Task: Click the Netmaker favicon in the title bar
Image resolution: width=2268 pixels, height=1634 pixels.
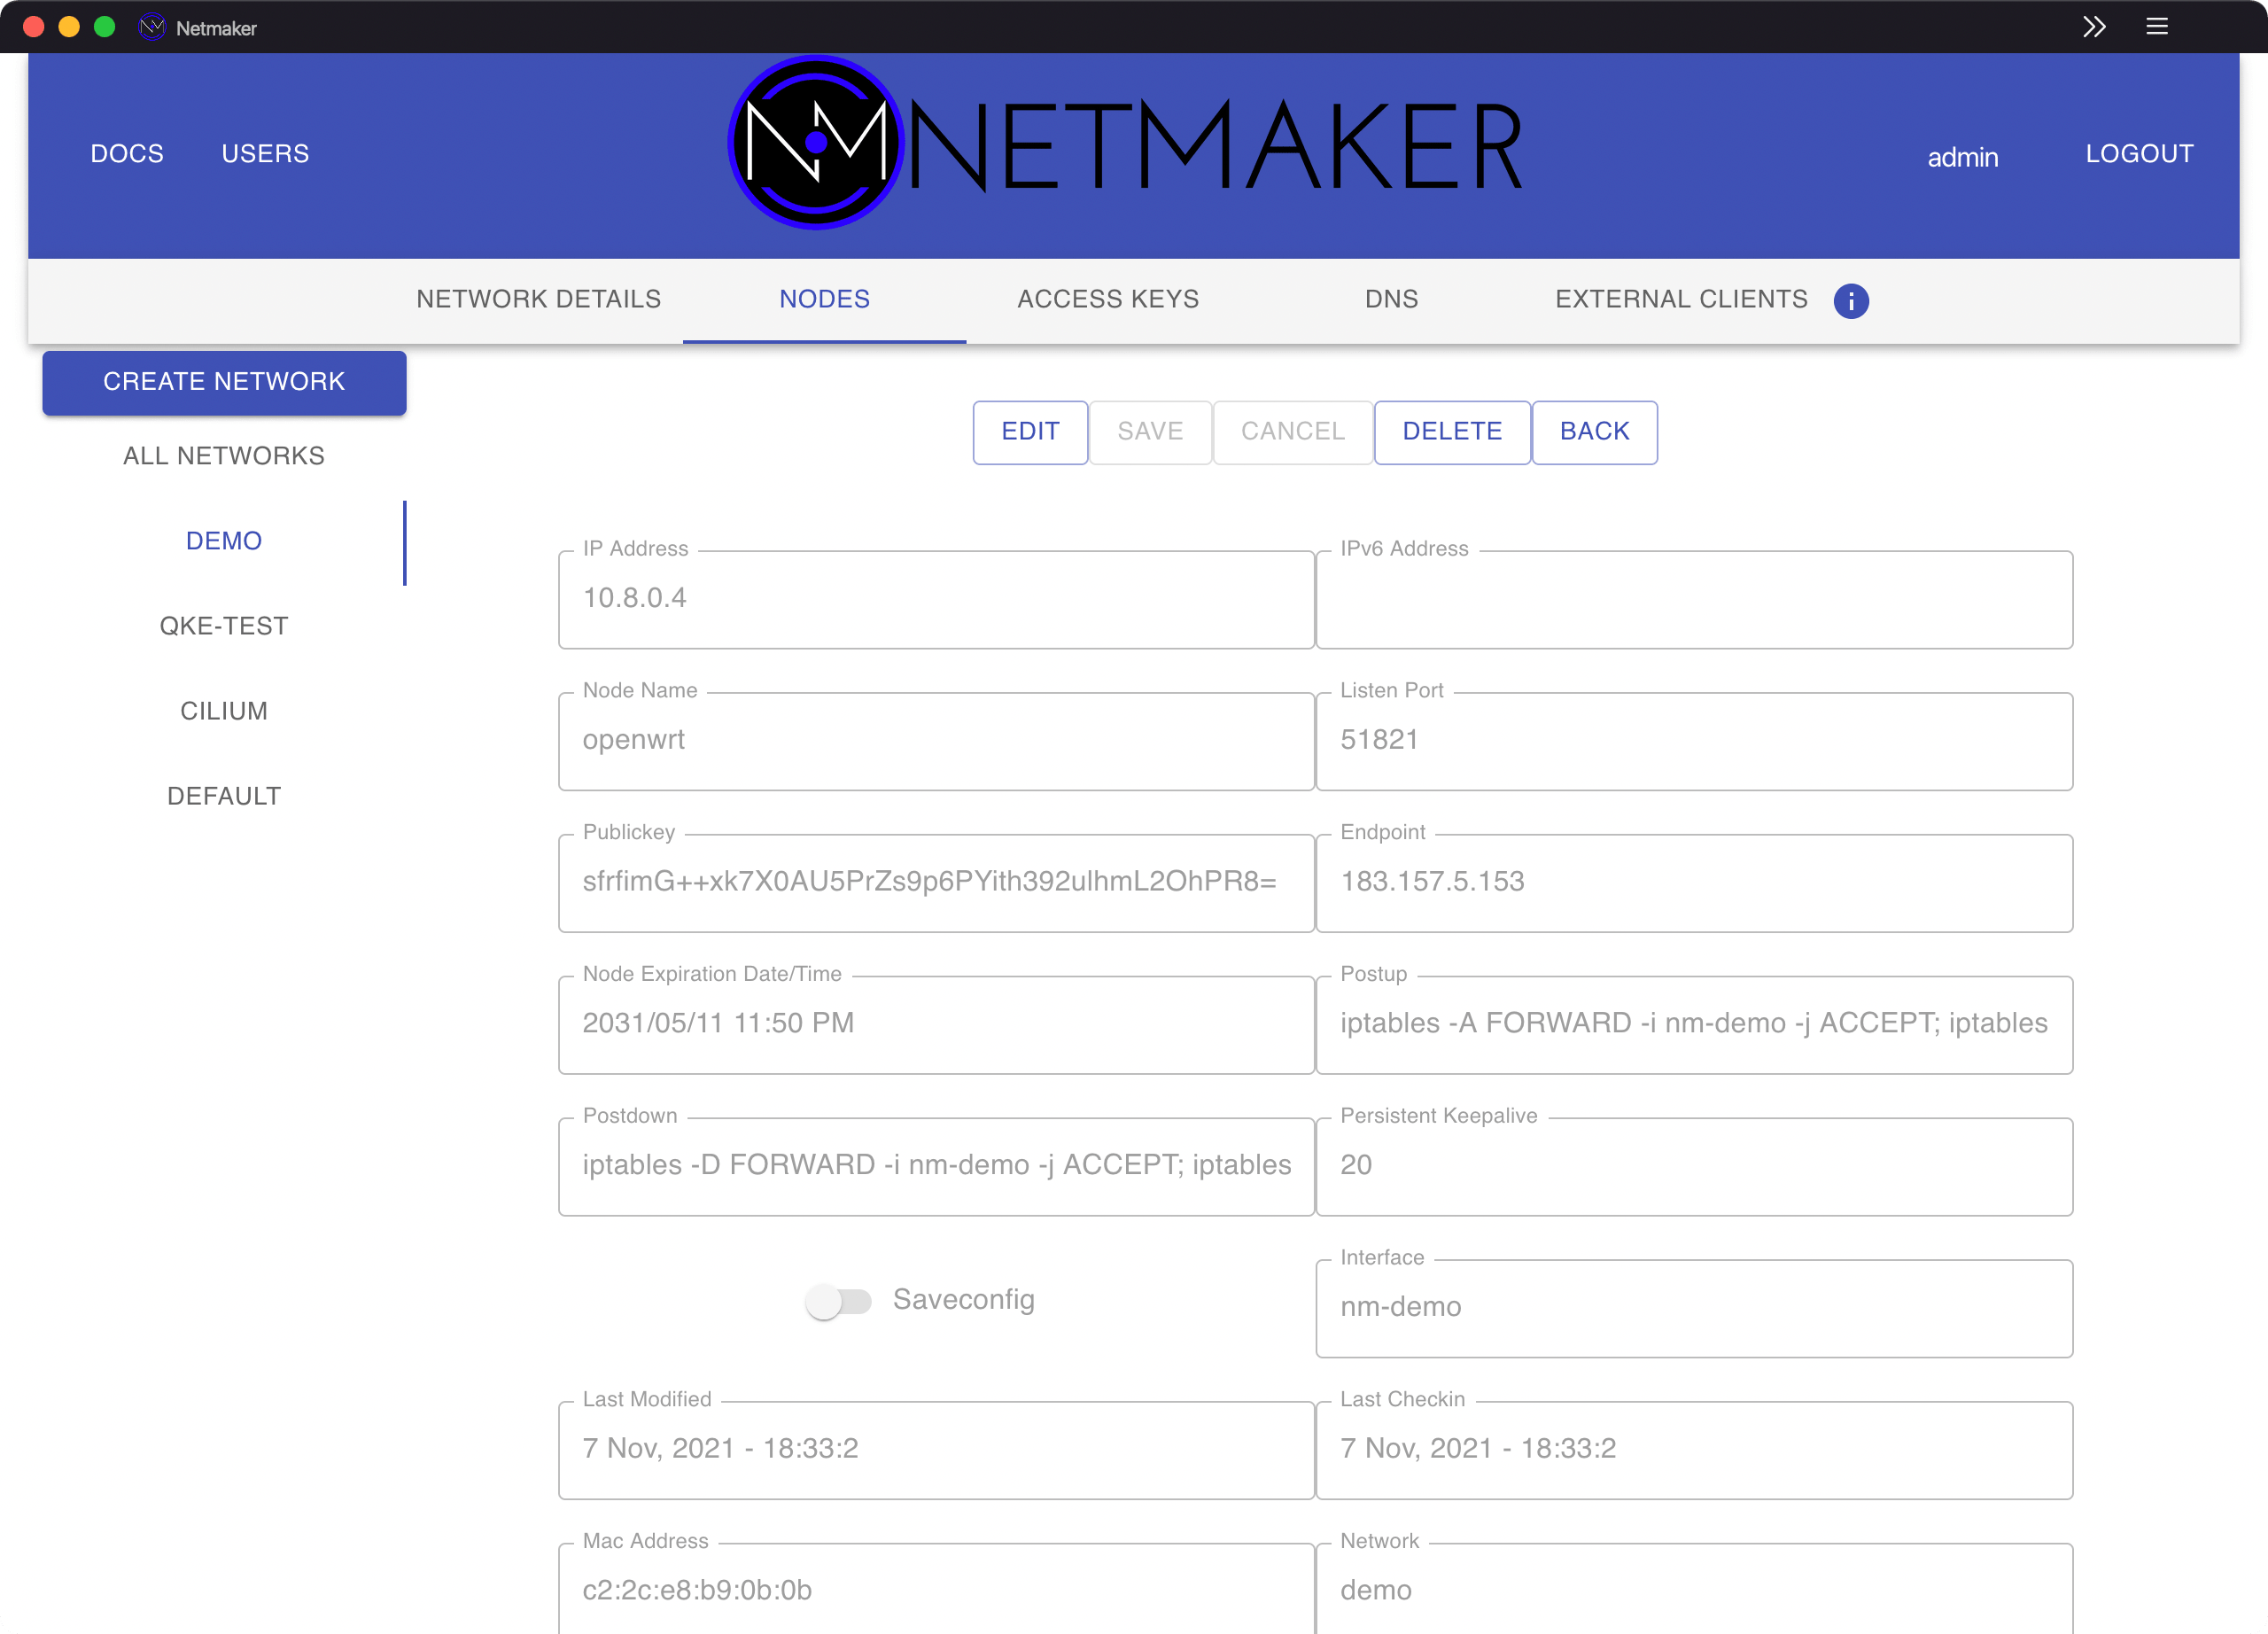Action: 151,27
